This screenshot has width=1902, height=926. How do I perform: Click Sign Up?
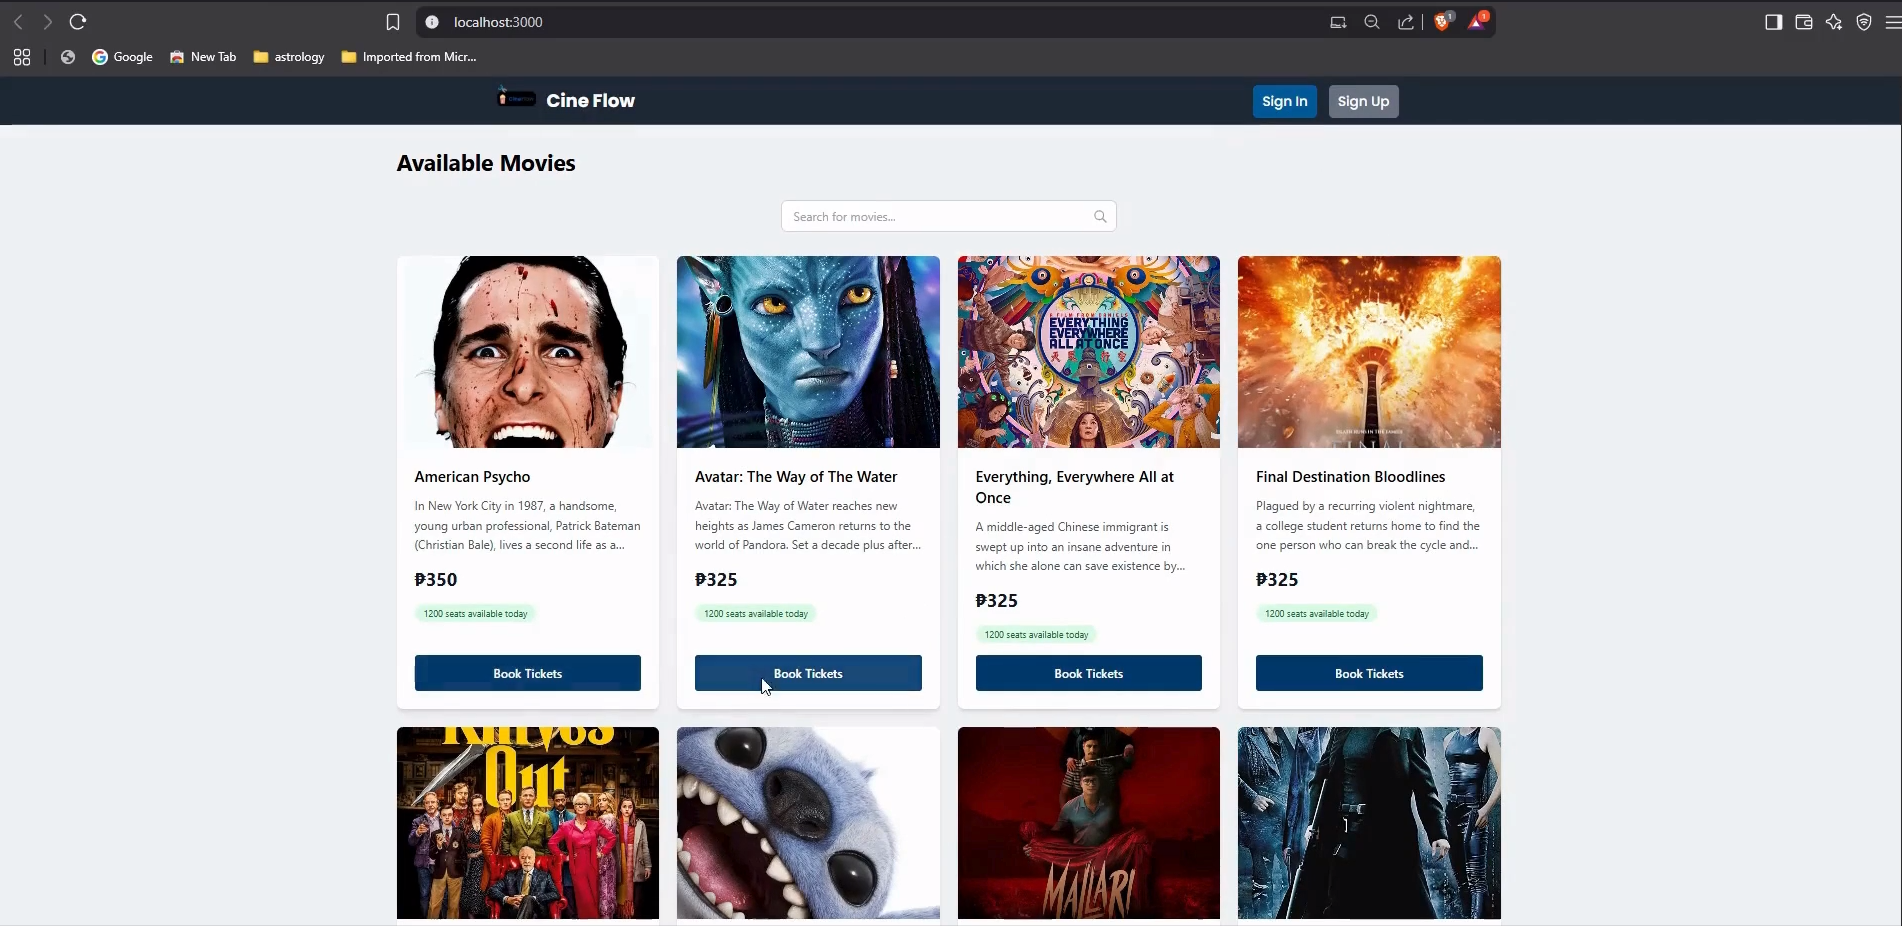tap(1362, 101)
